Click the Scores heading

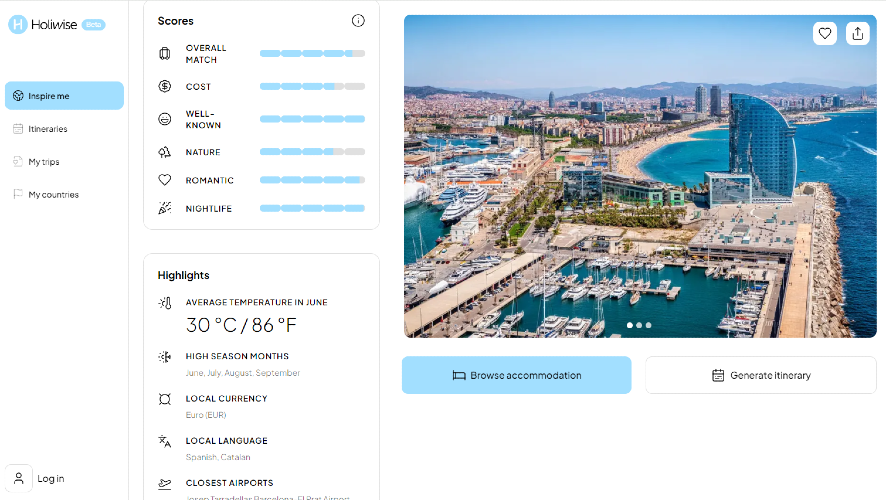tap(176, 21)
